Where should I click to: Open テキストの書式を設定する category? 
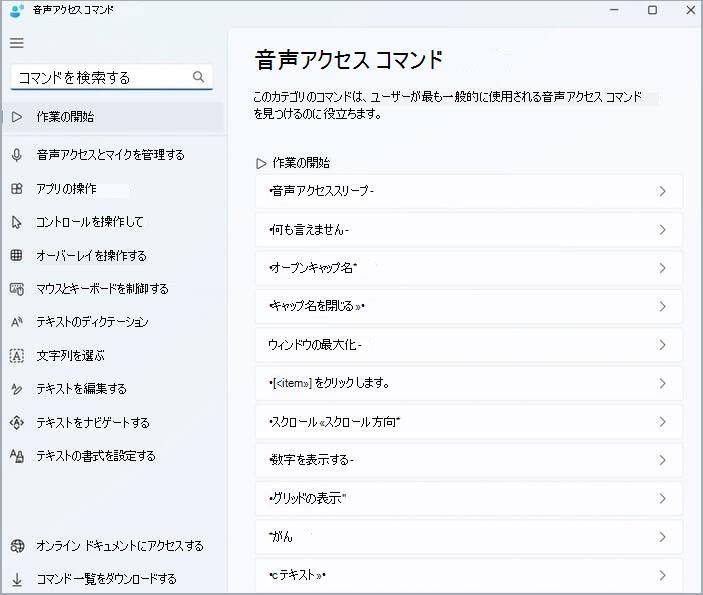[x=113, y=456]
